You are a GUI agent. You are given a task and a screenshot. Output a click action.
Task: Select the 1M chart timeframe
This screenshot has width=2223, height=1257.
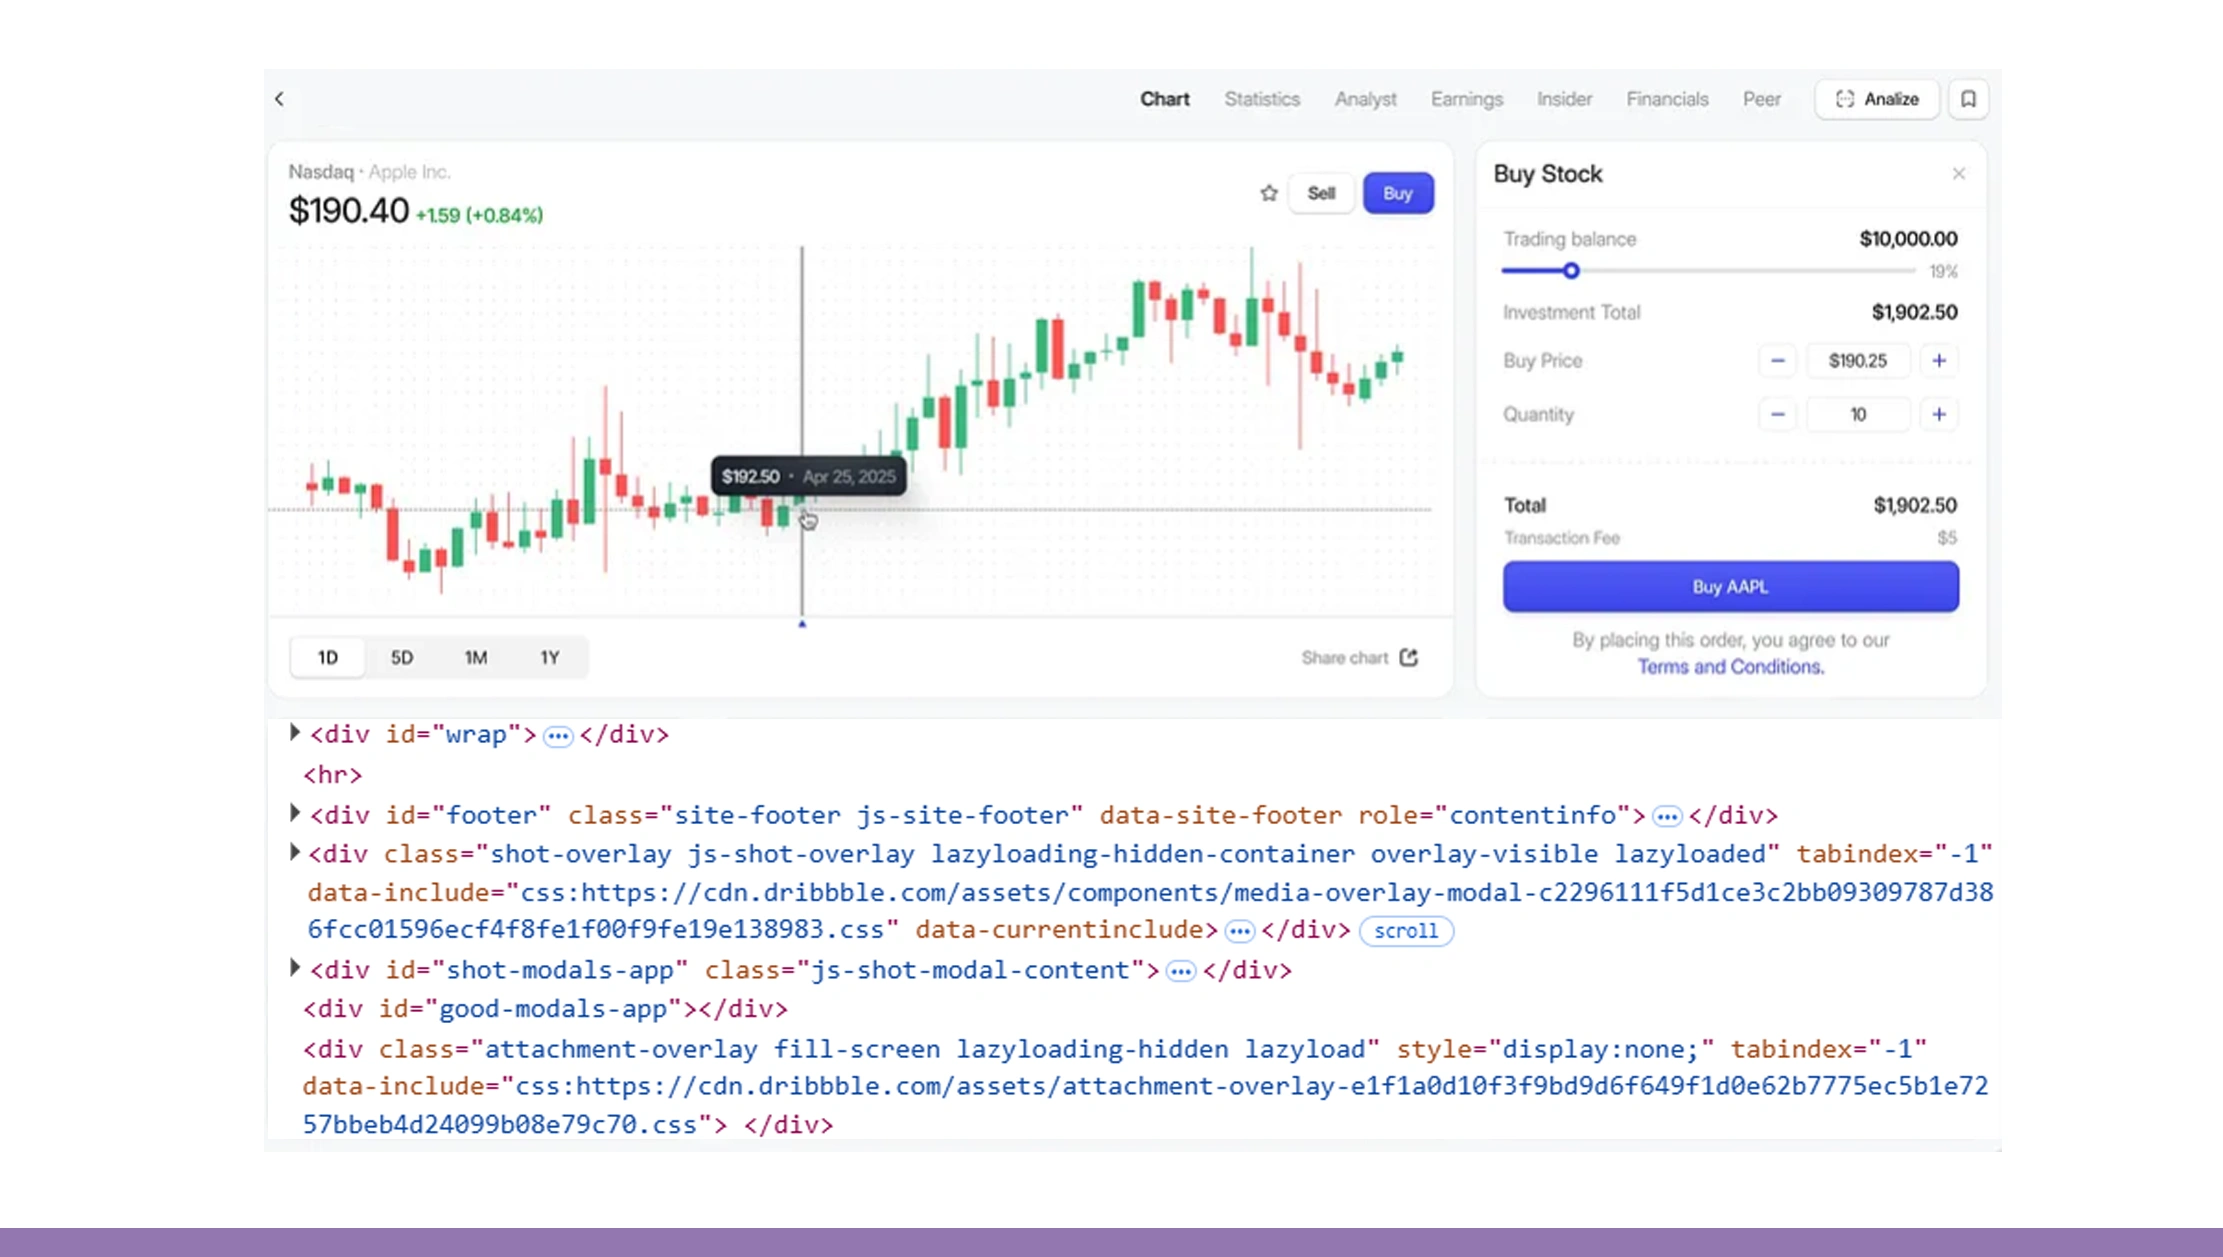click(475, 657)
